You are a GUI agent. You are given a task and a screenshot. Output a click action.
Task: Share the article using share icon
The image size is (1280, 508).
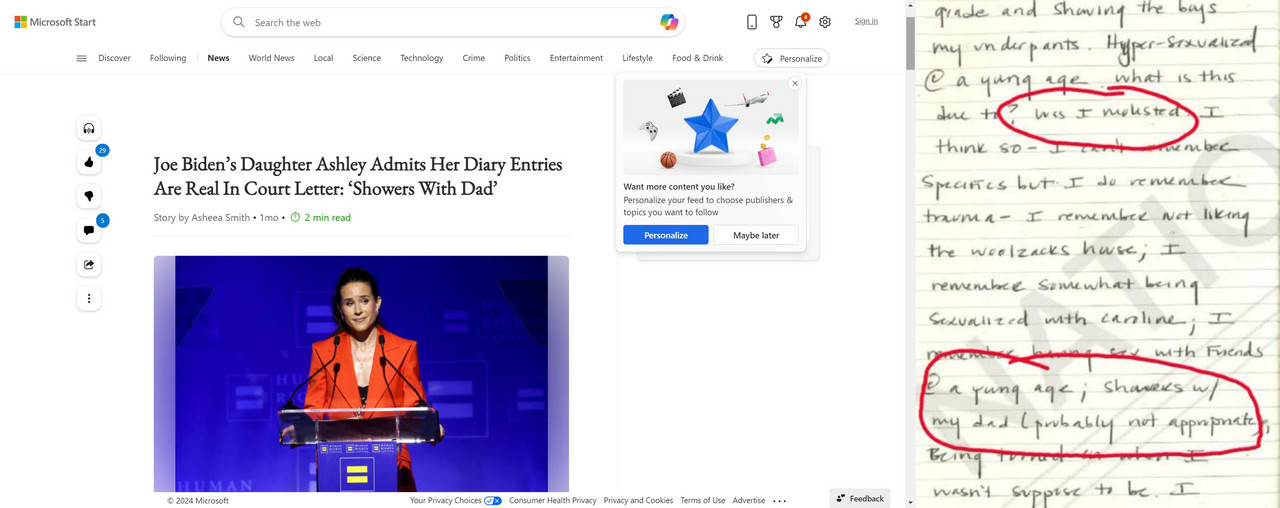tap(89, 264)
